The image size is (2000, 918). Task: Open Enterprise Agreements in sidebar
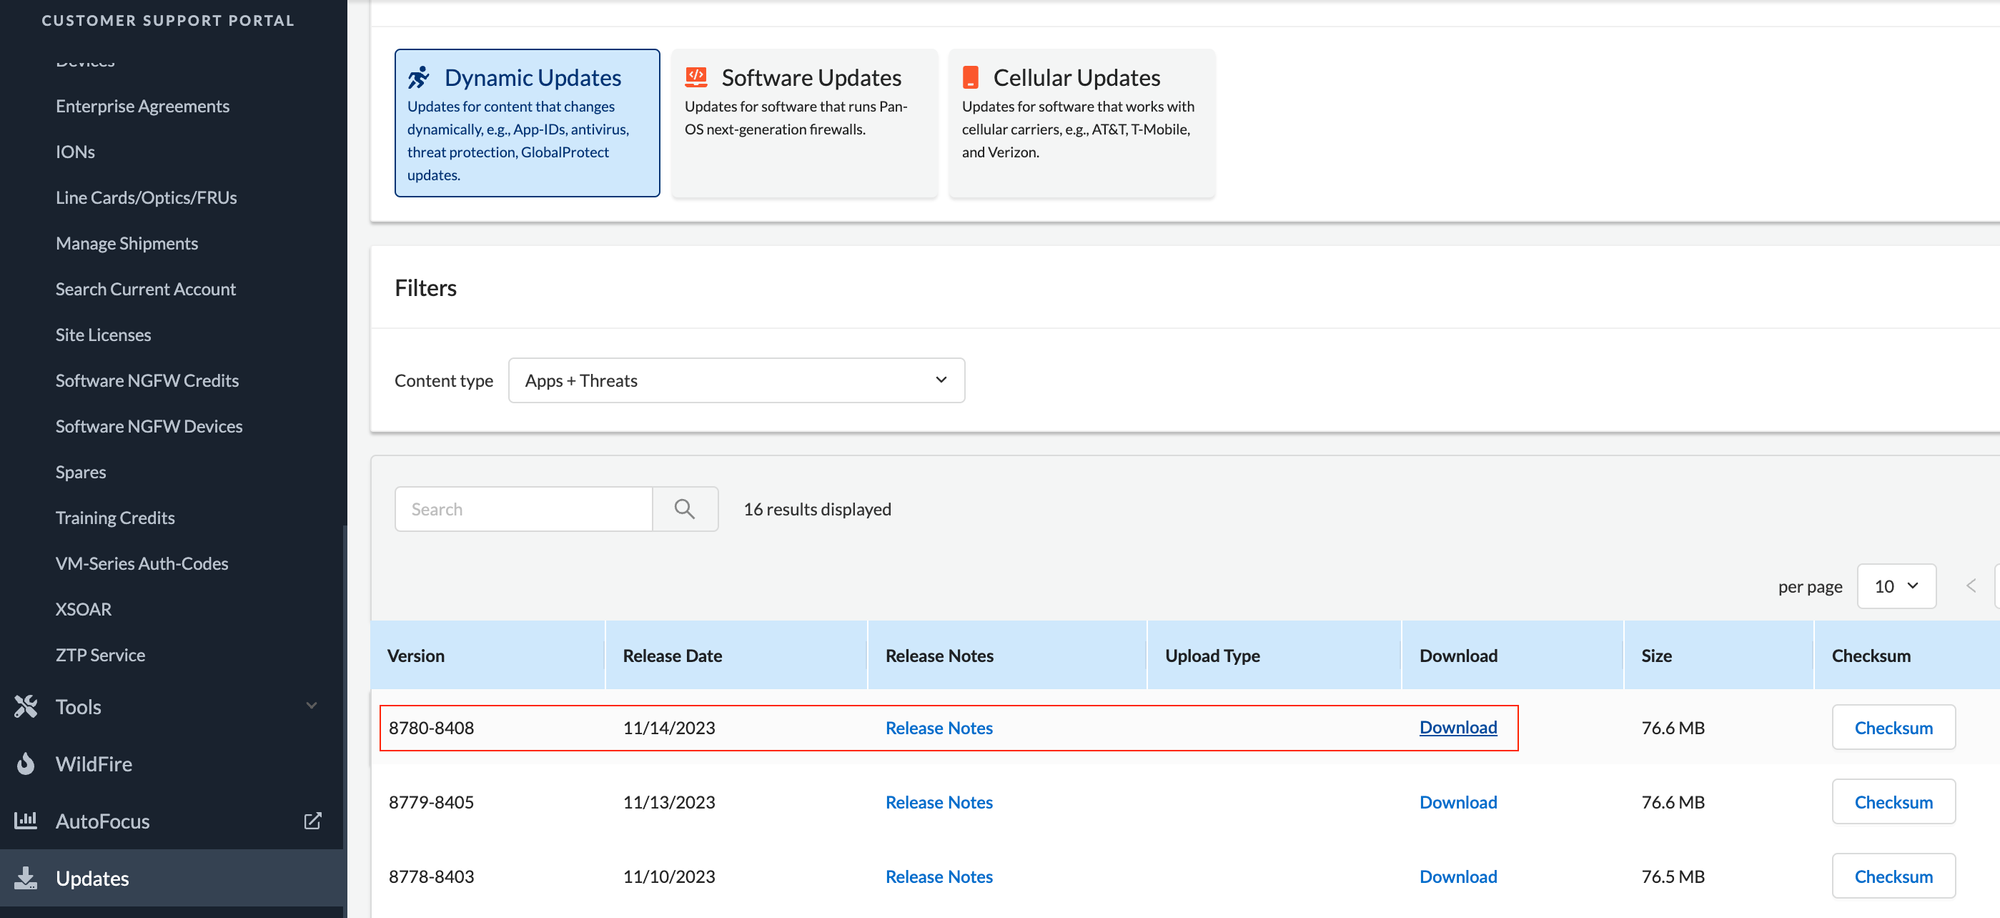coord(143,106)
